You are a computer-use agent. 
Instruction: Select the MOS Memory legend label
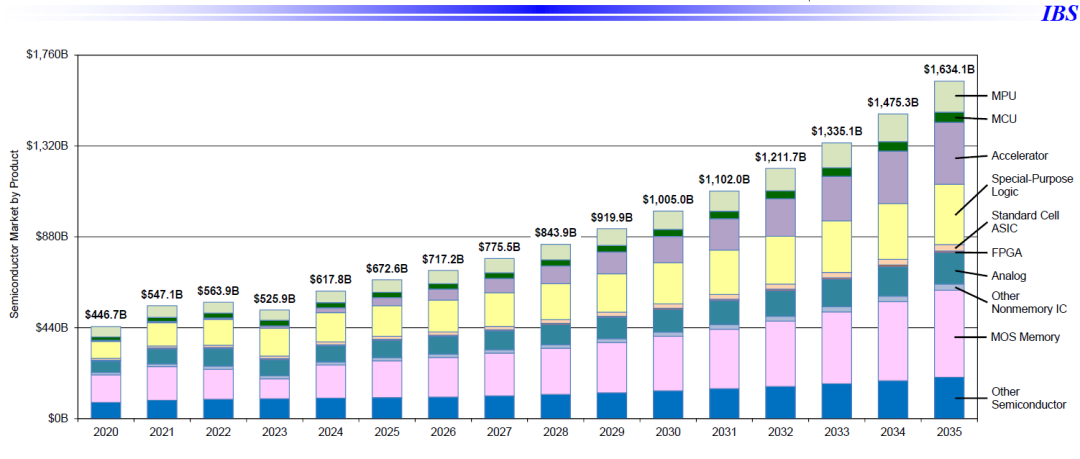(1025, 338)
